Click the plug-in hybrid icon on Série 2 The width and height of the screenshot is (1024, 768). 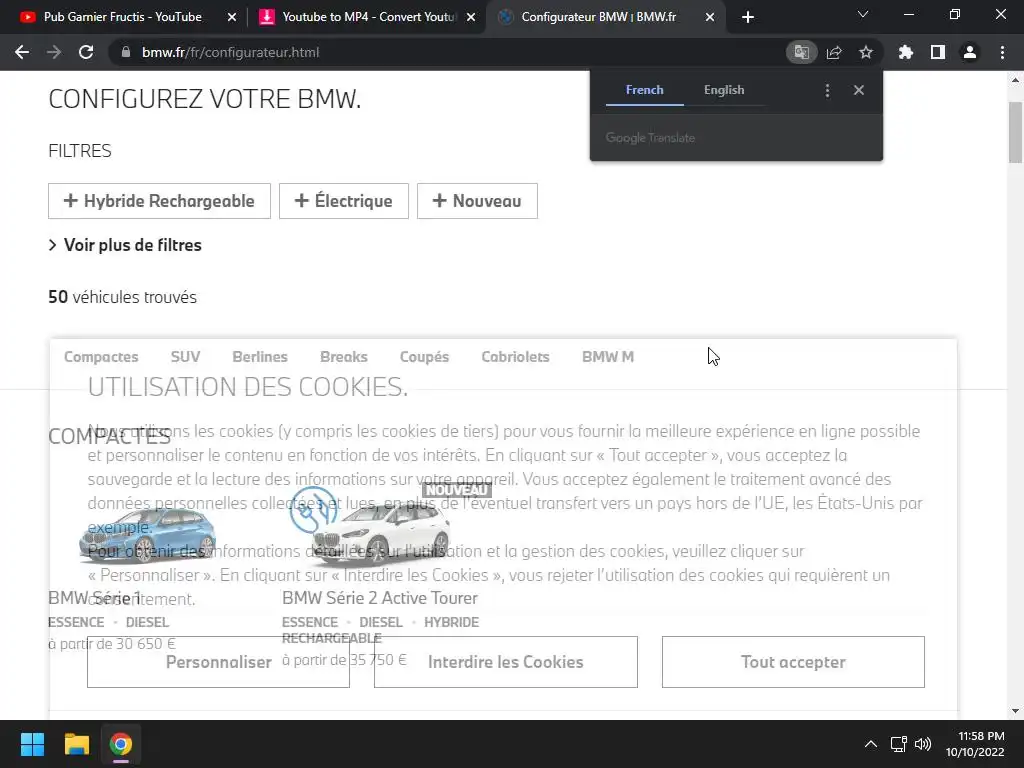[x=313, y=510]
